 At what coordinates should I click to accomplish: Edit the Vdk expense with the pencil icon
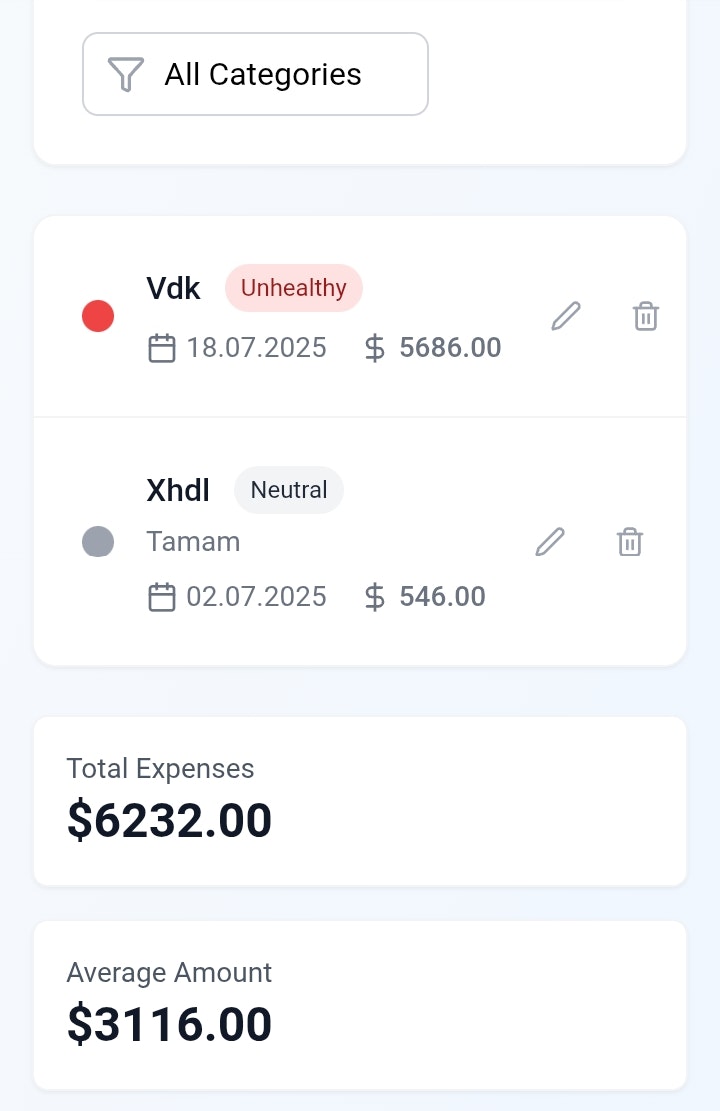[566, 317]
